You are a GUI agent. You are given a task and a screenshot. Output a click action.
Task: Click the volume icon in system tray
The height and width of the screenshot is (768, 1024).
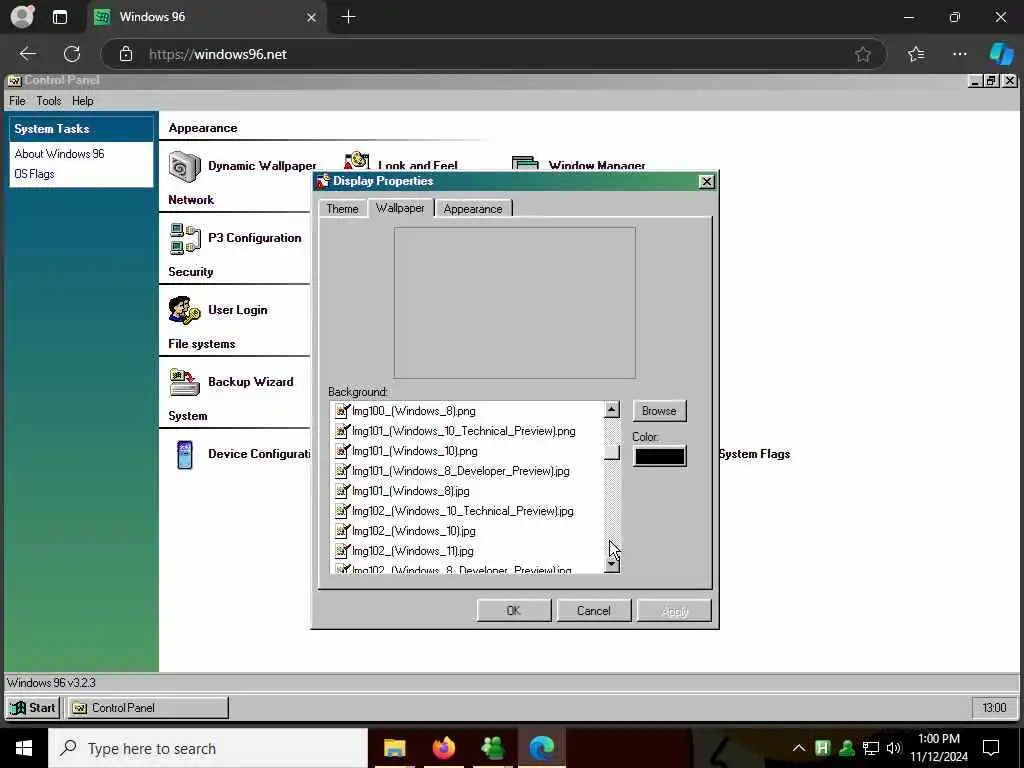[x=893, y=748]
